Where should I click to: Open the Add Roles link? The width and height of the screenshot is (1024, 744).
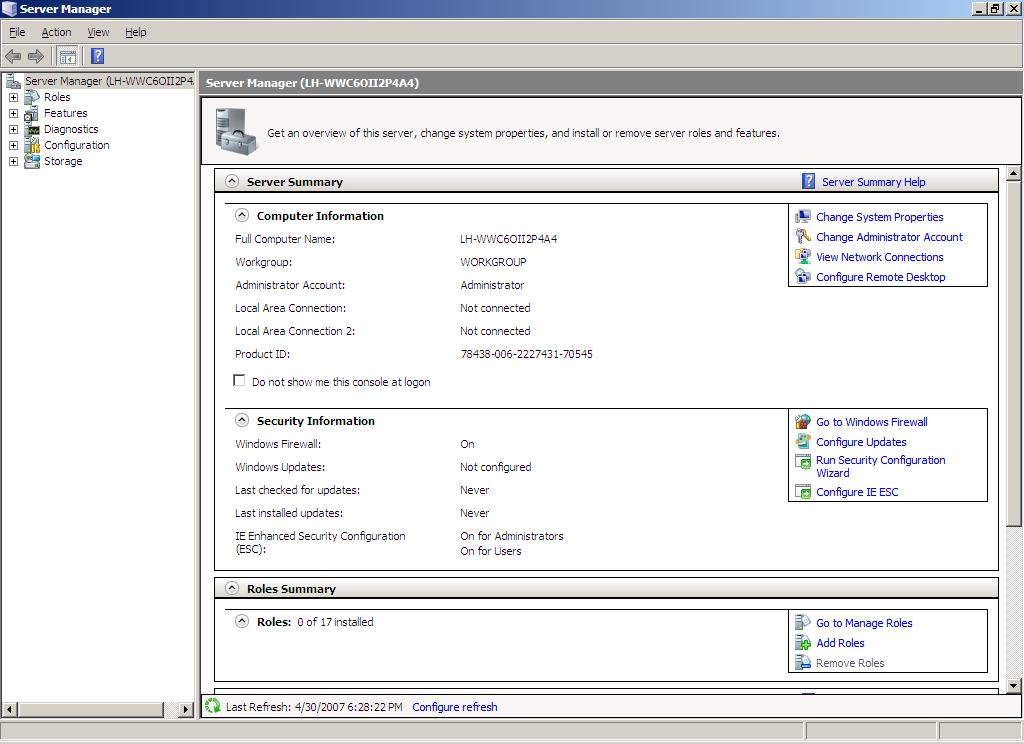pos(840,643)
